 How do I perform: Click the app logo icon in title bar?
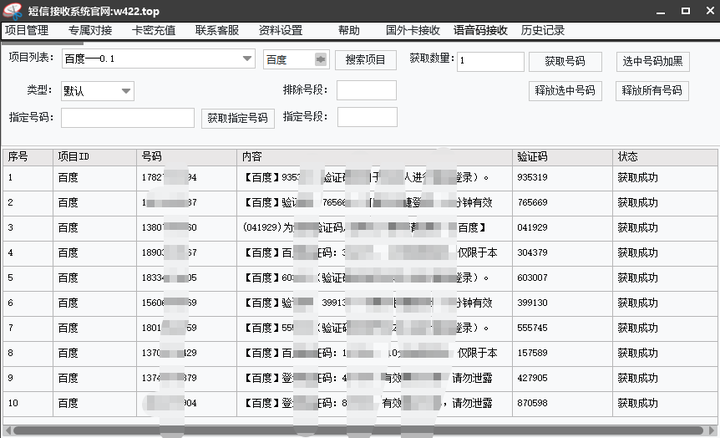coord(12,11)
